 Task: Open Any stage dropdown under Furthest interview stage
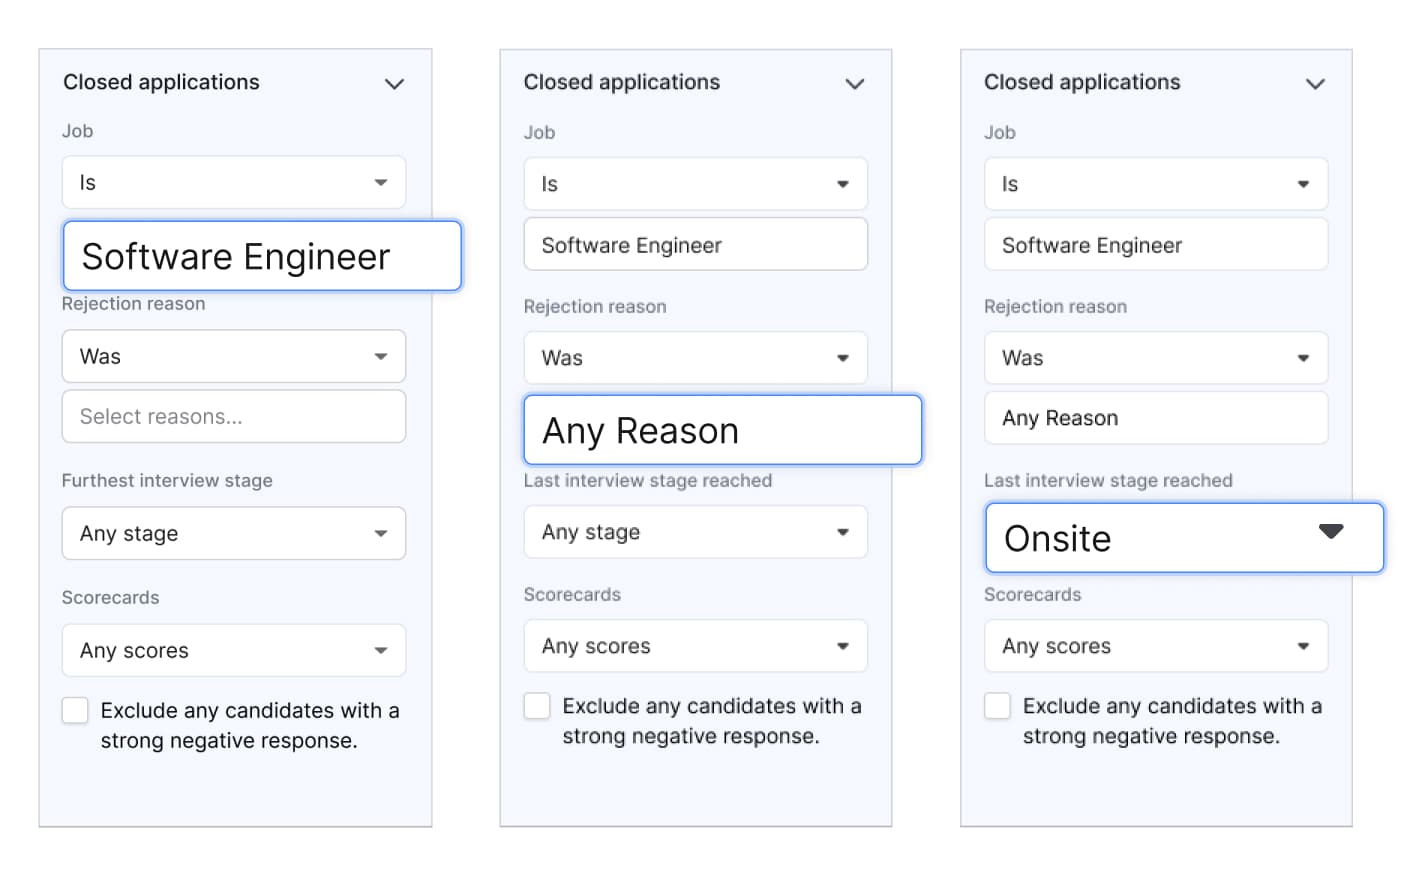point(234,534)
